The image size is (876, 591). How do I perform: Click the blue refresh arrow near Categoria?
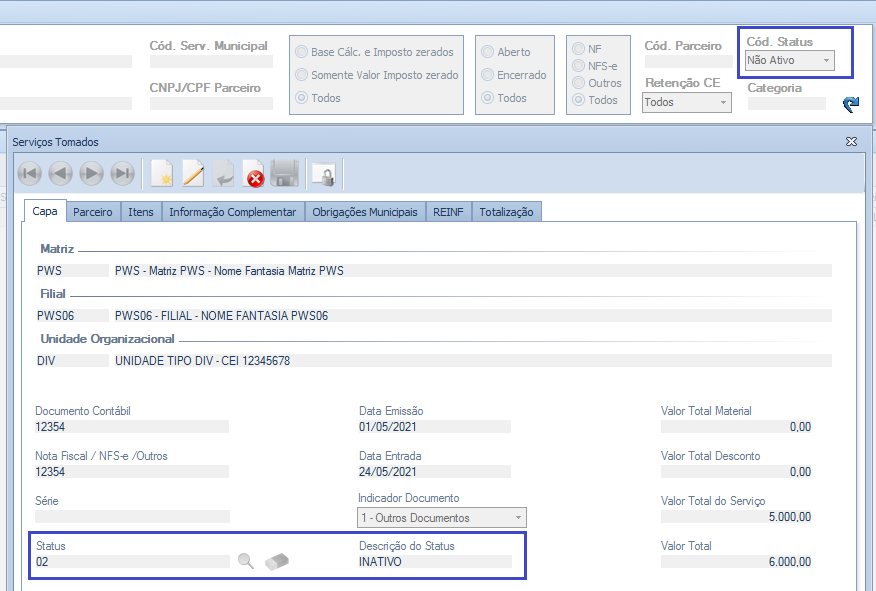[x=851, y=104]
